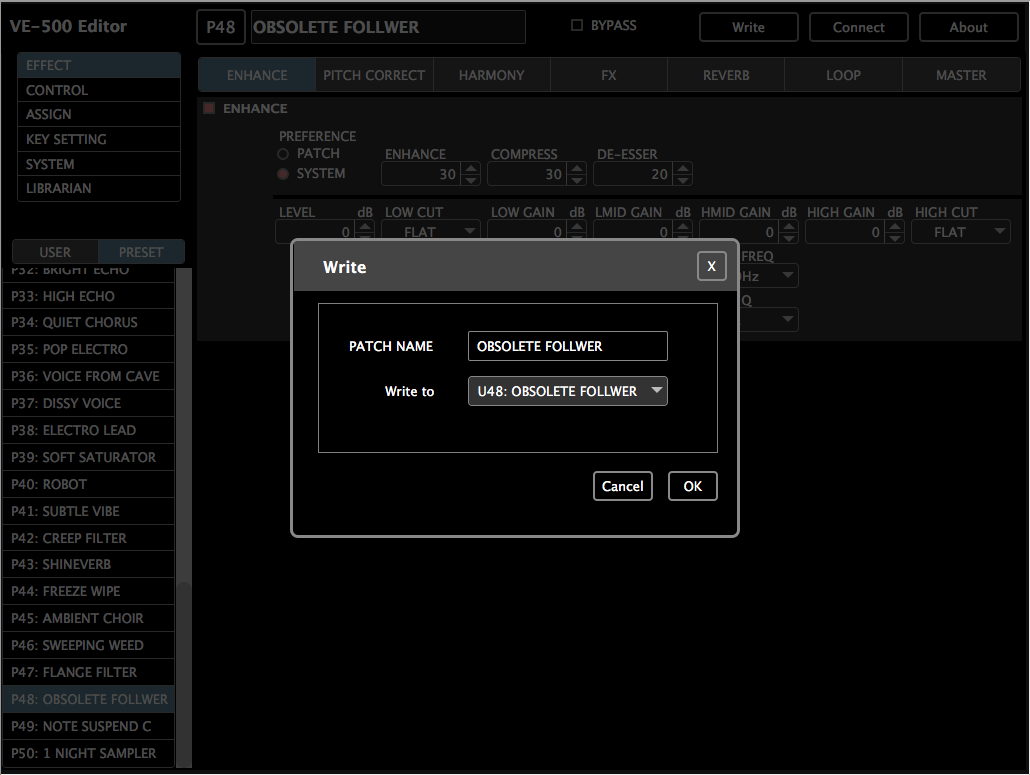
Task: Select preset P45: AMBIENT CHOIR
Action: [x=89, y=618]
